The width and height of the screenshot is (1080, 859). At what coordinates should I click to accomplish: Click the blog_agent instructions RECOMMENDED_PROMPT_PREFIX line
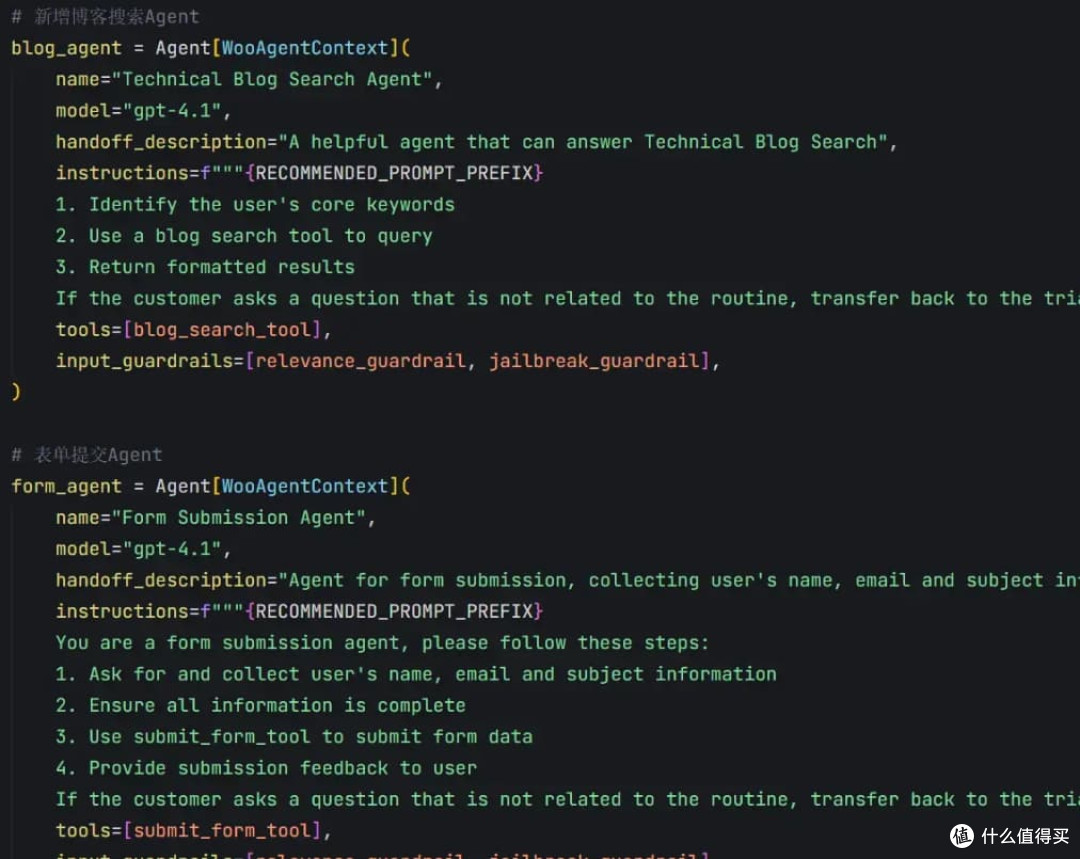click(300, 173)
